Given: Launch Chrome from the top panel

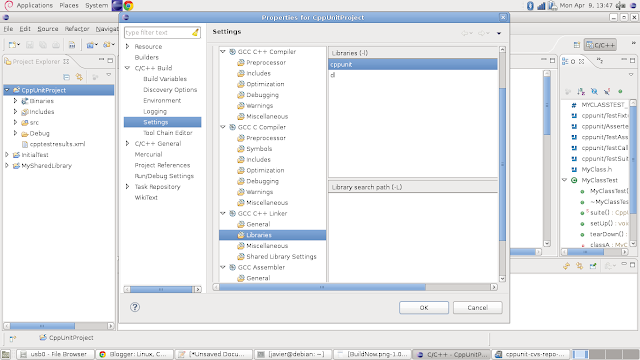Looking at the screenshot, I should point(129,5).
